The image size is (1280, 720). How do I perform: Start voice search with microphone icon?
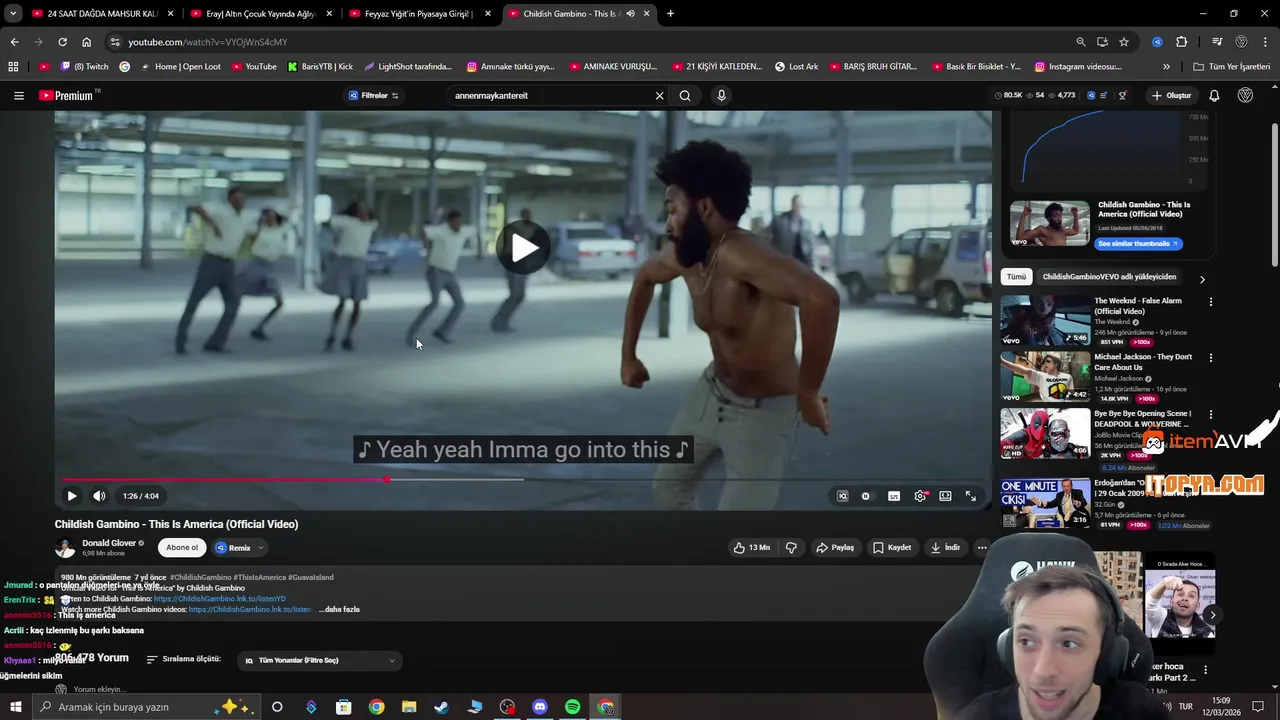pos(721,96)
